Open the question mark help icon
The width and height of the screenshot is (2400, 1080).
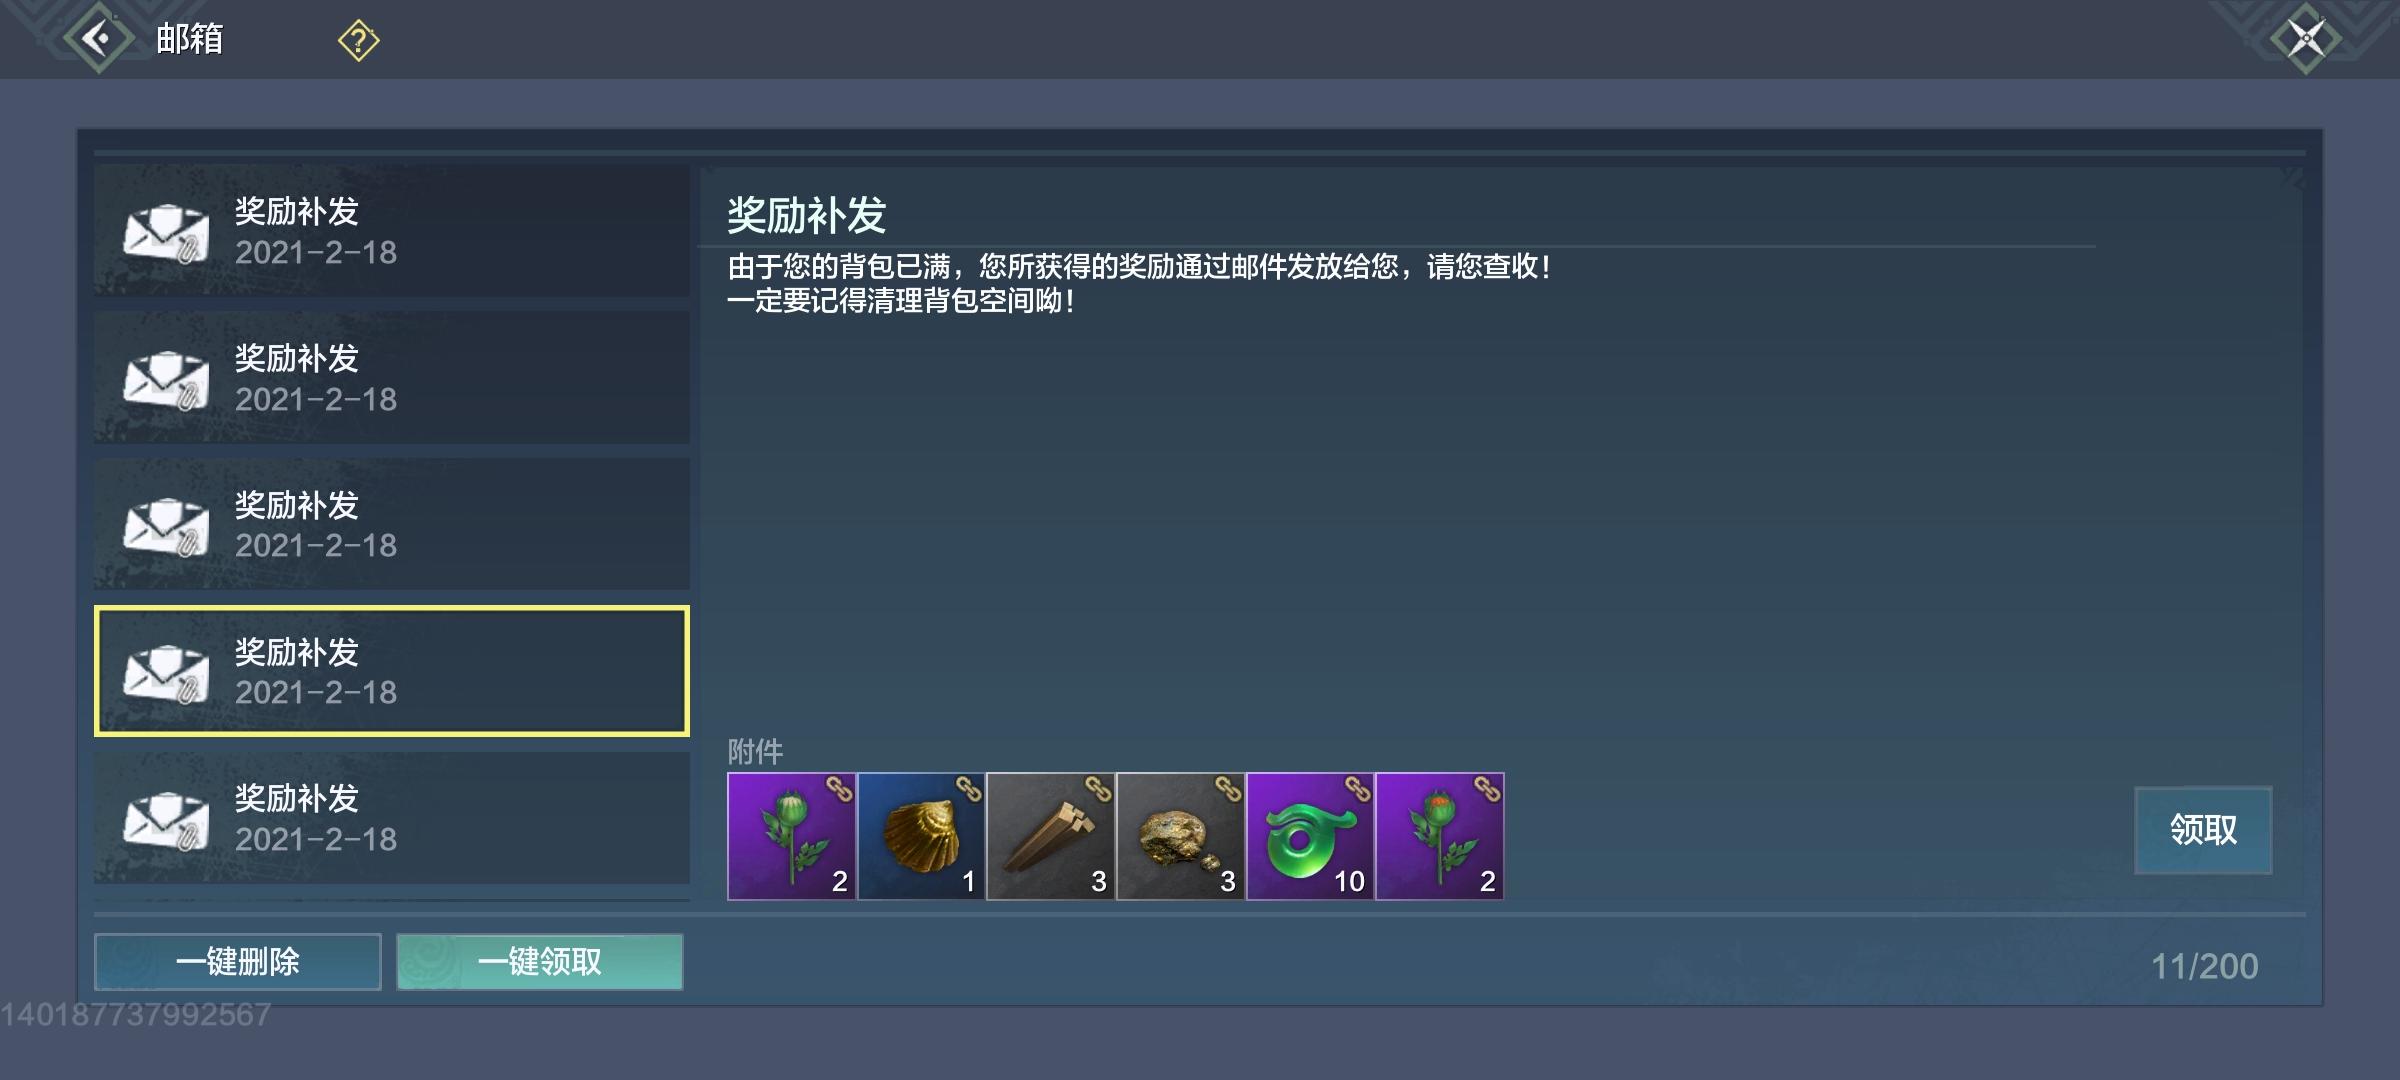point(358,41)
